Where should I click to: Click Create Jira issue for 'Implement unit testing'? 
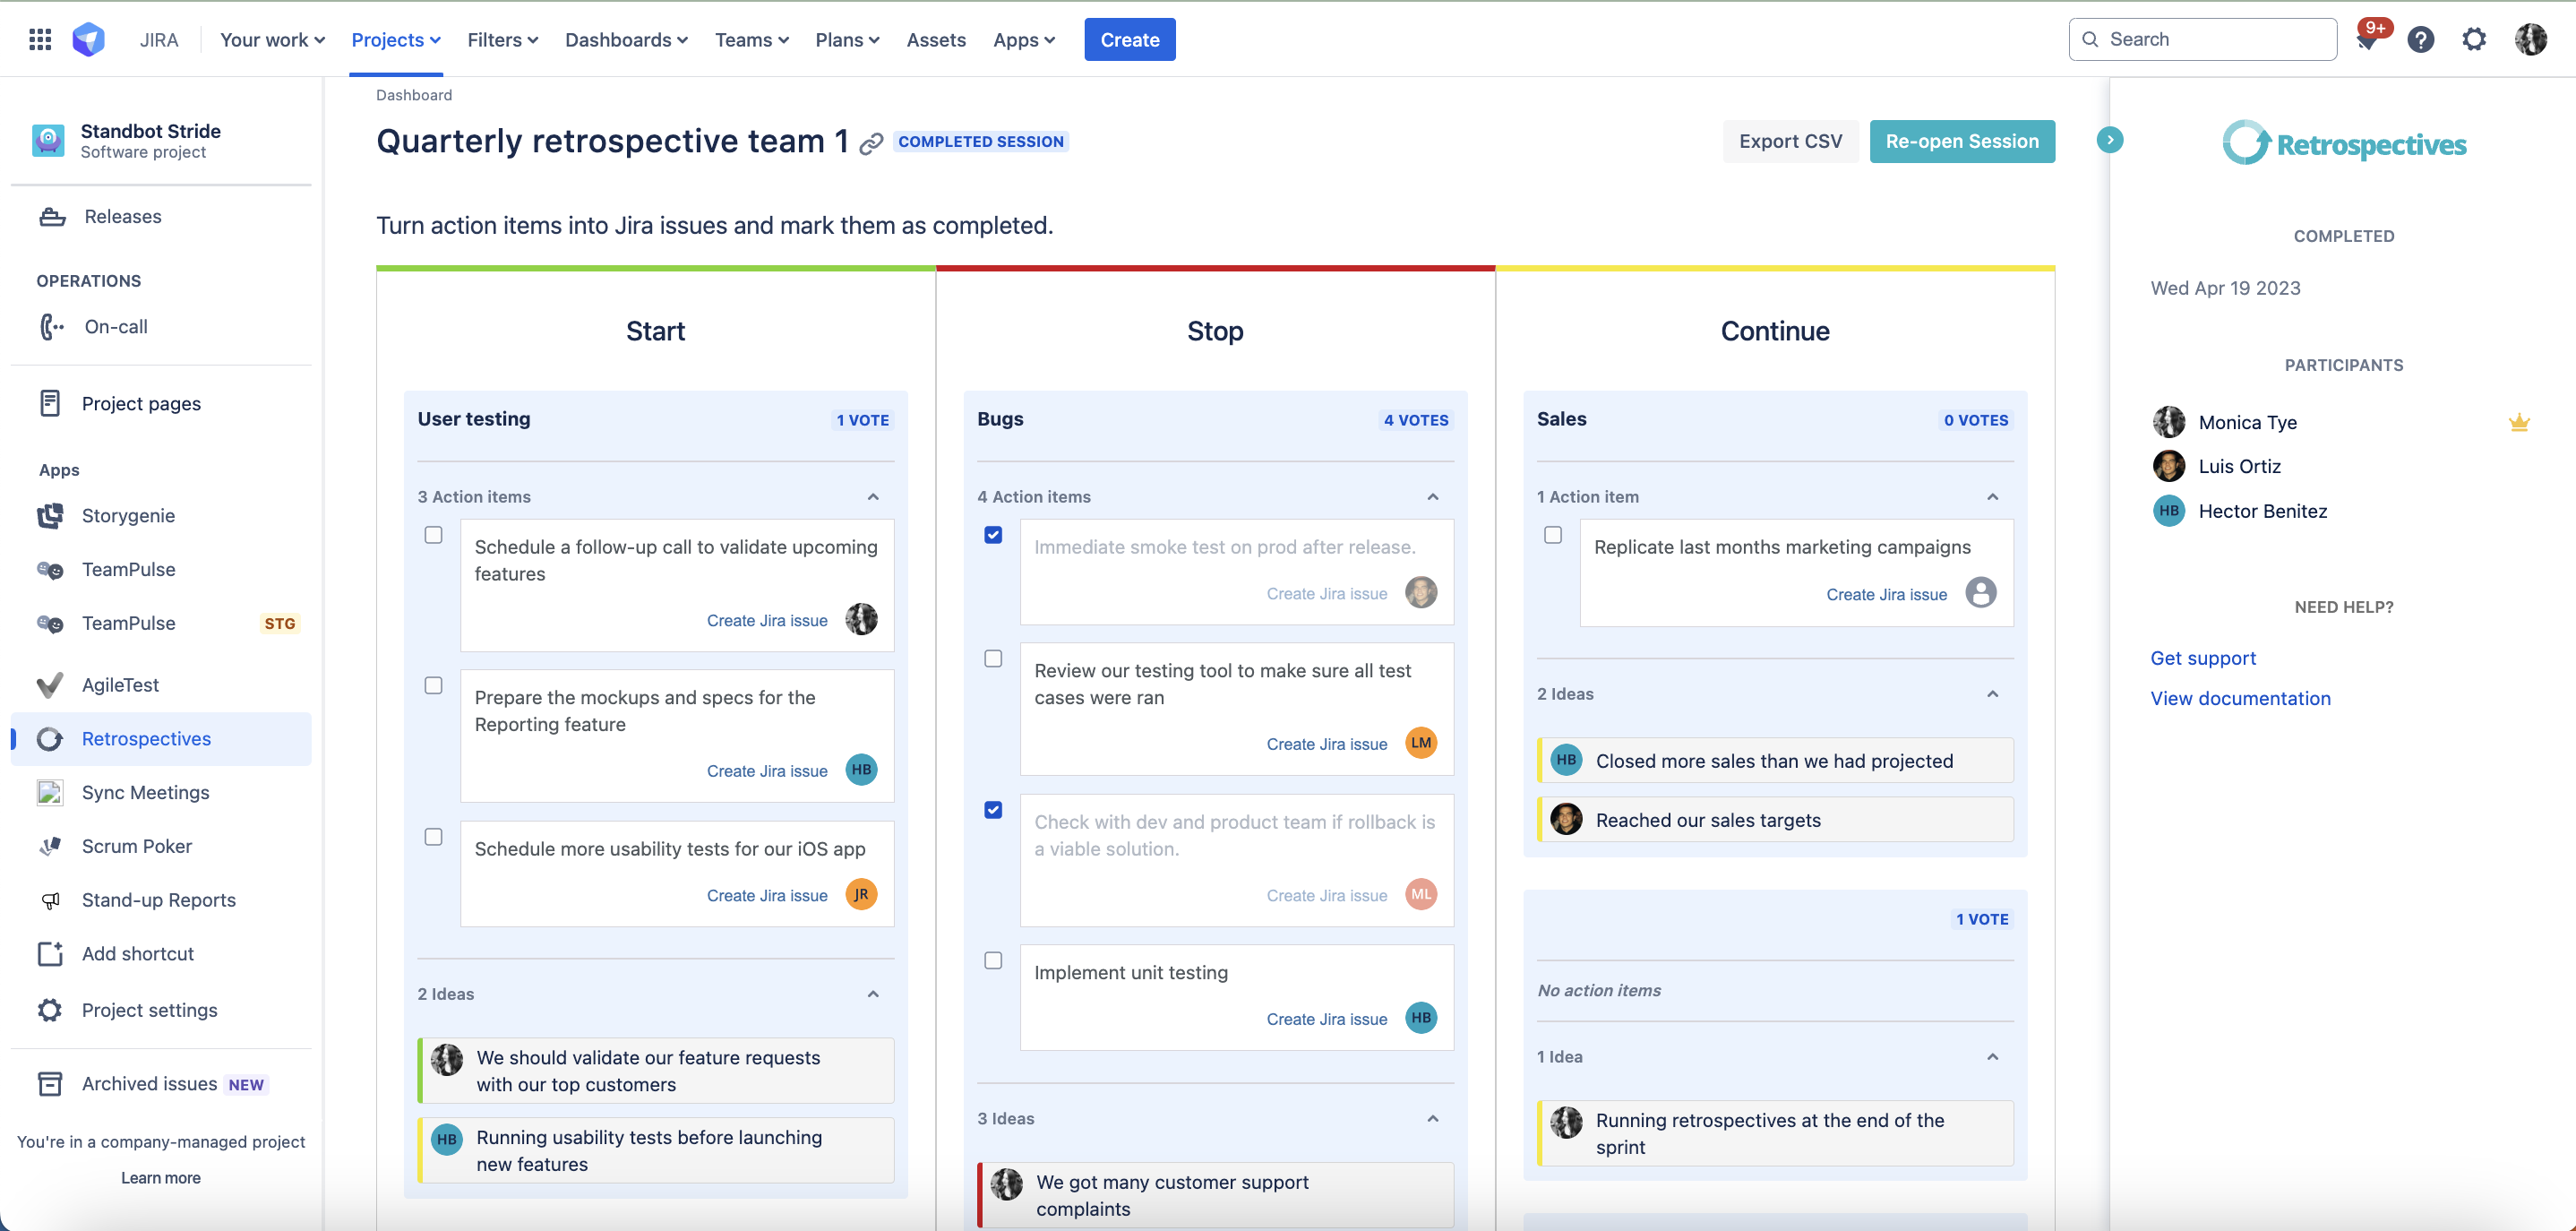(x=1326, y=1019)
